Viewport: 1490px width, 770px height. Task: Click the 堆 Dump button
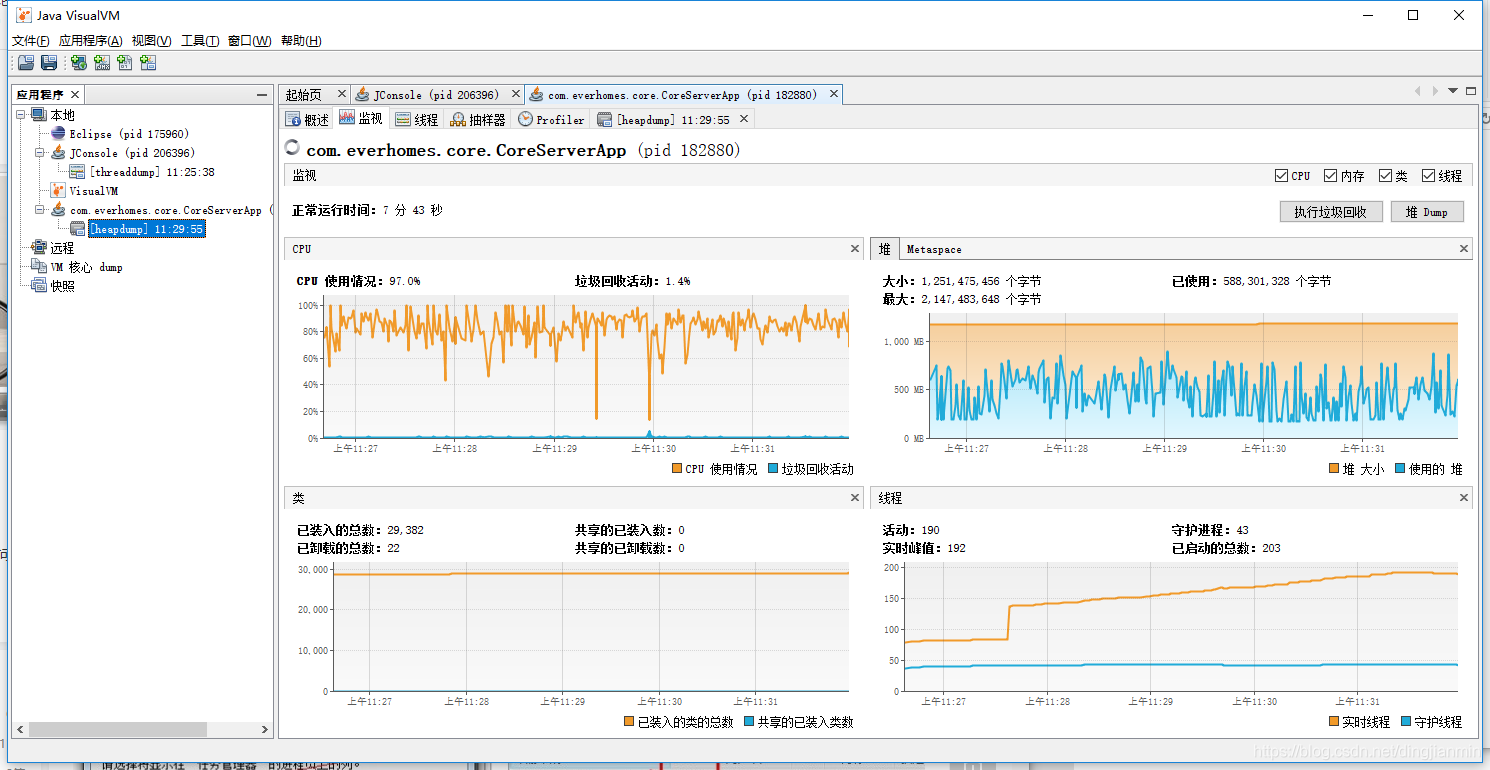pyautogui.click(x=1427, y=212)
